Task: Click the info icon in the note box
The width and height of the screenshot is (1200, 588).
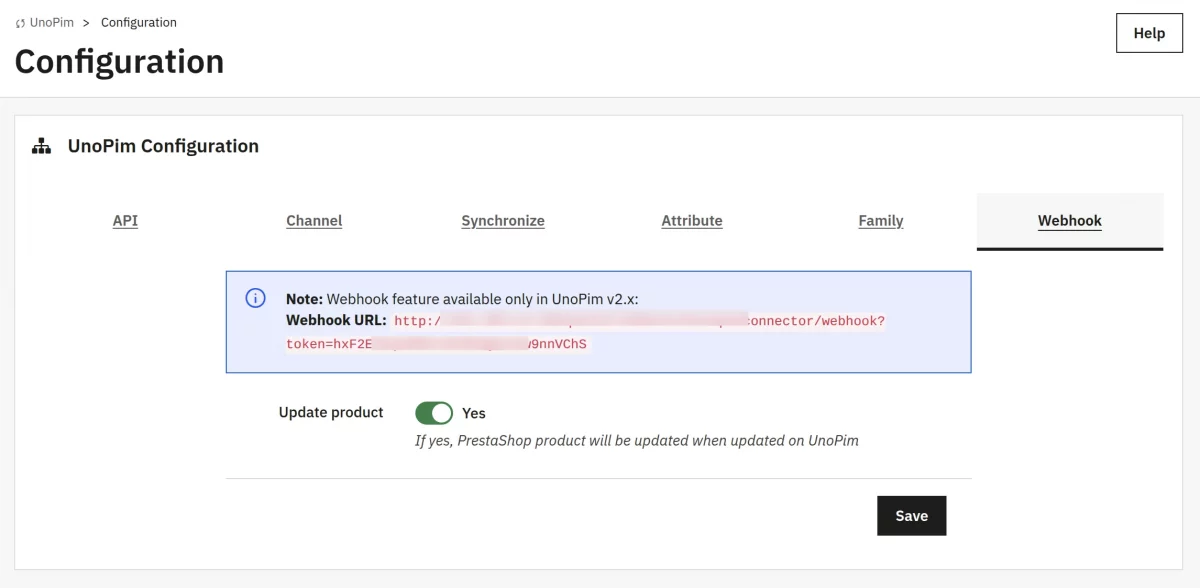Action: click(x=256, y=298)
